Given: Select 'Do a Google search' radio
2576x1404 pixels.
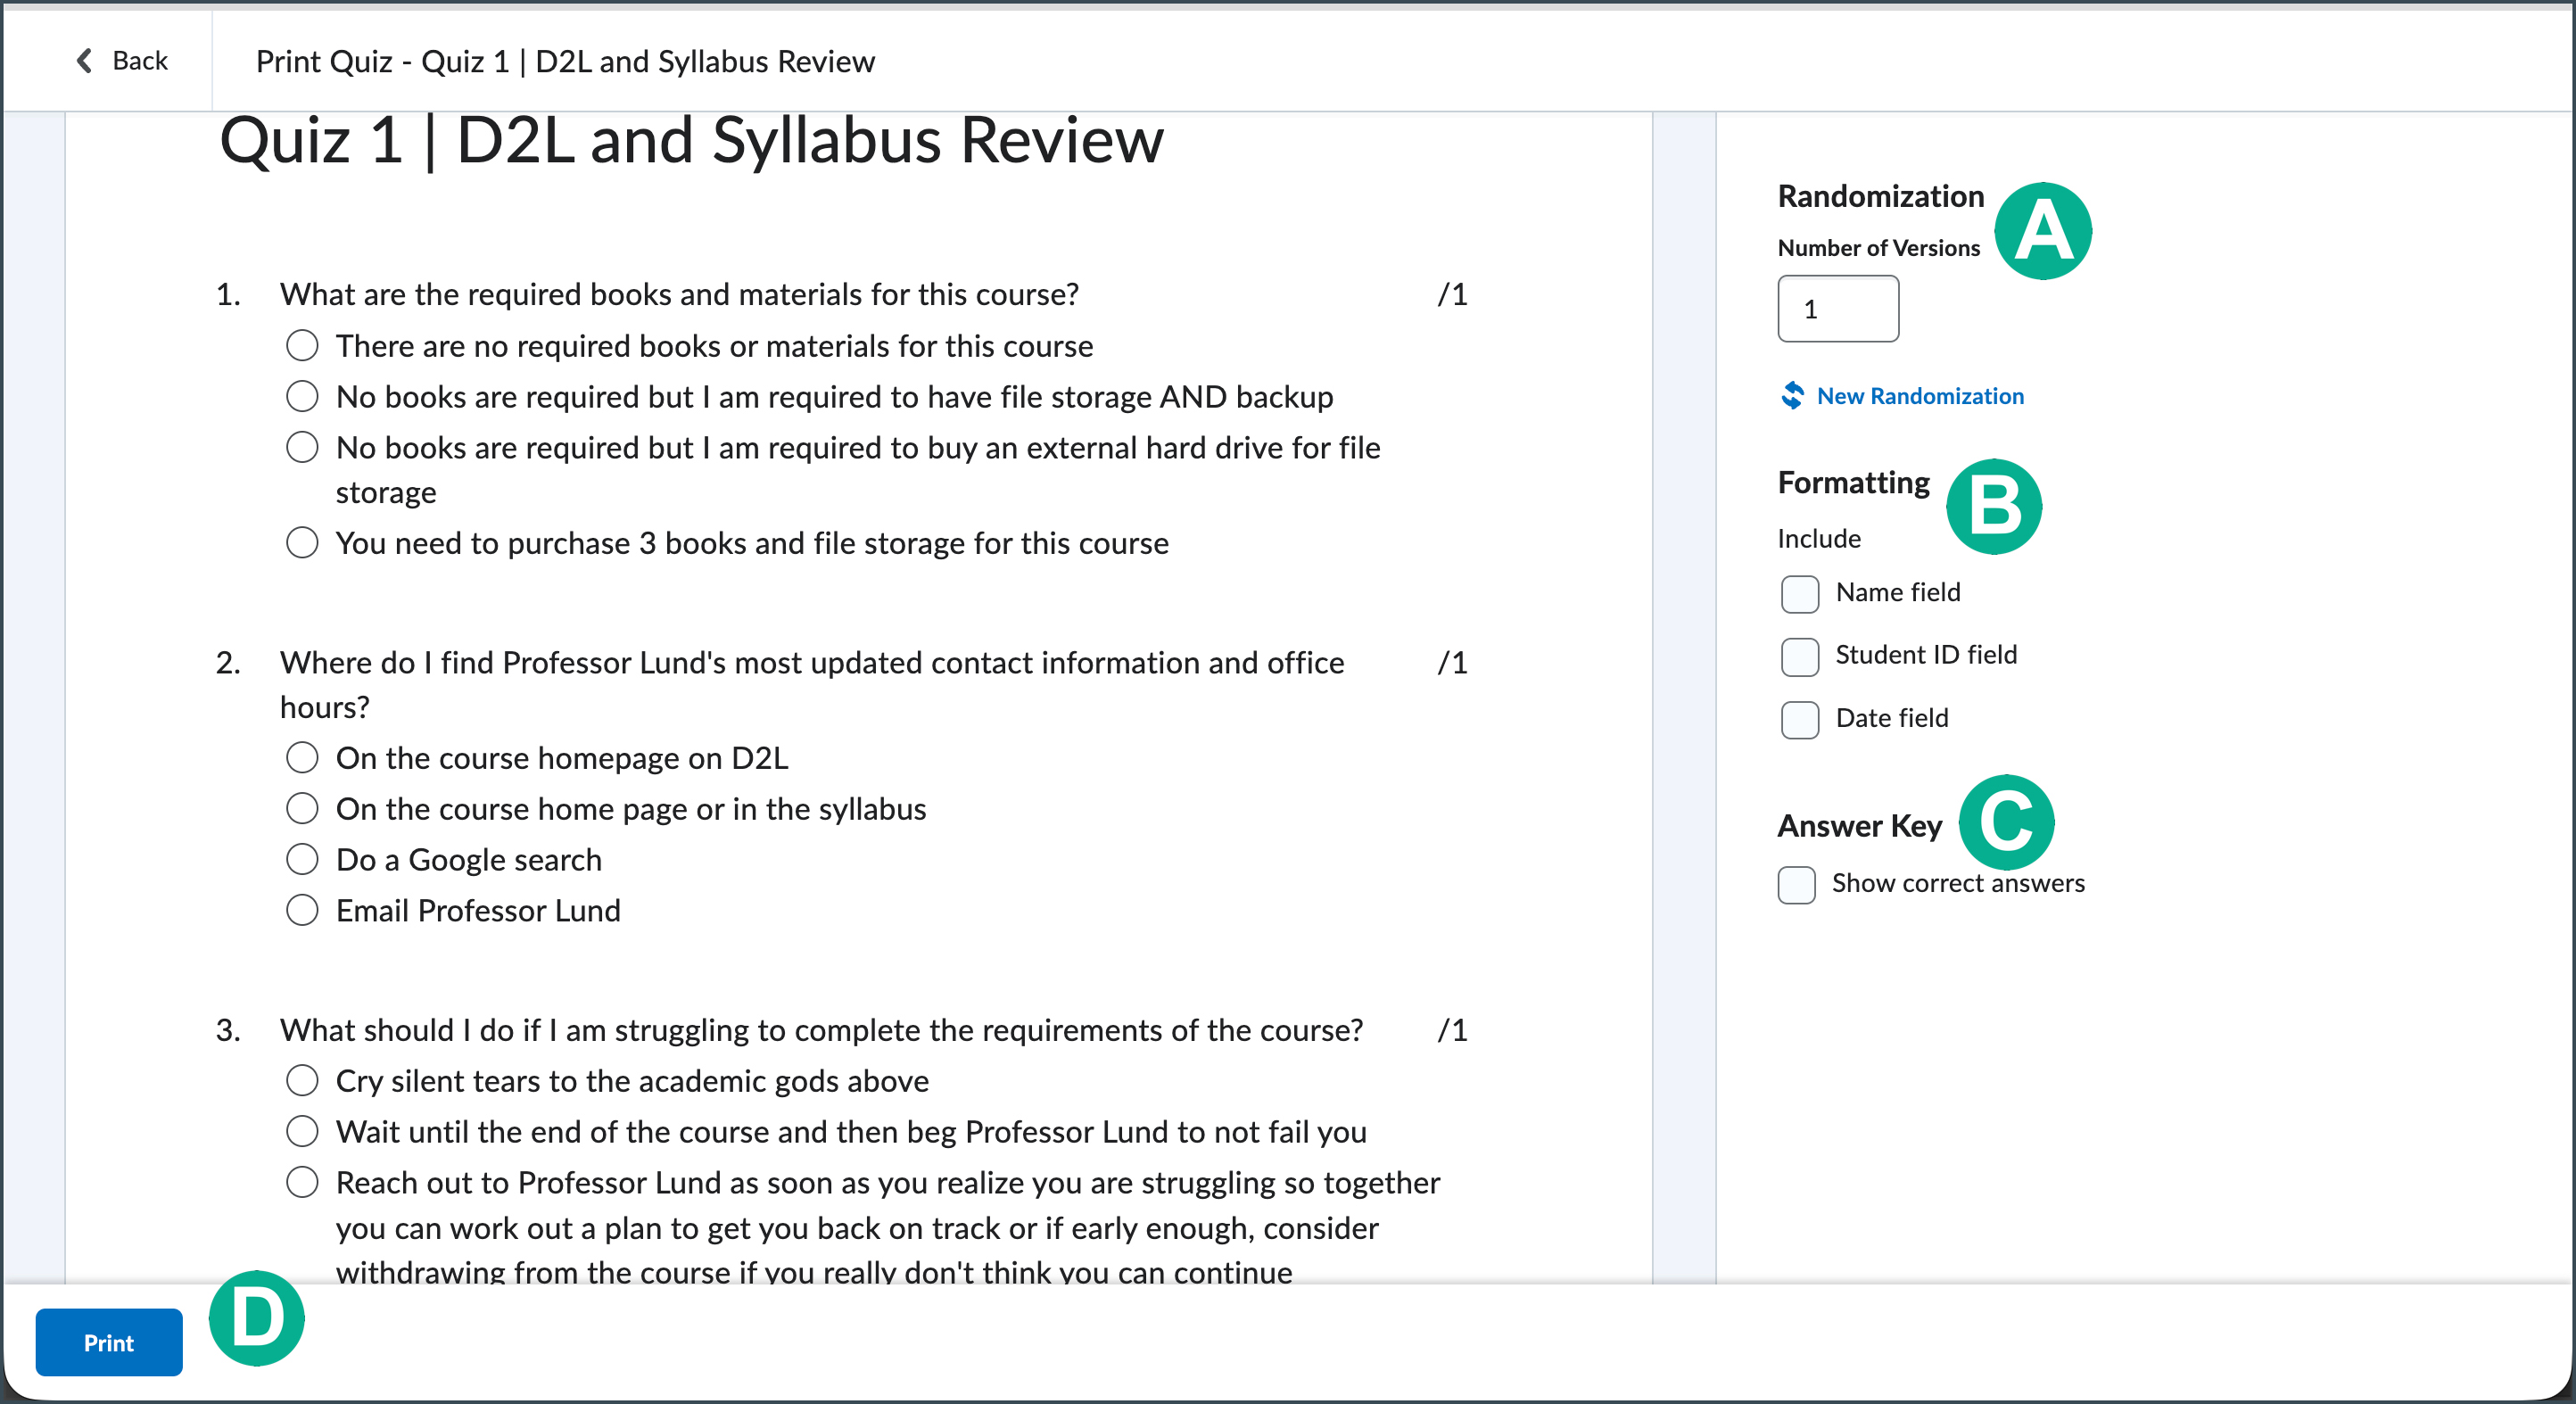Looking at the screenshot, I should pyautogui.click(x=302, y=859).
